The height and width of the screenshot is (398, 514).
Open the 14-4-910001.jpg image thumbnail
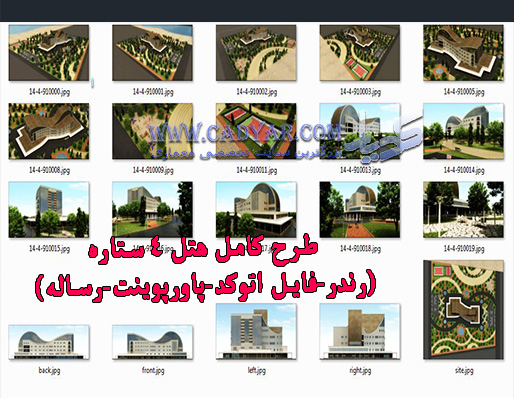coord(152,53)
